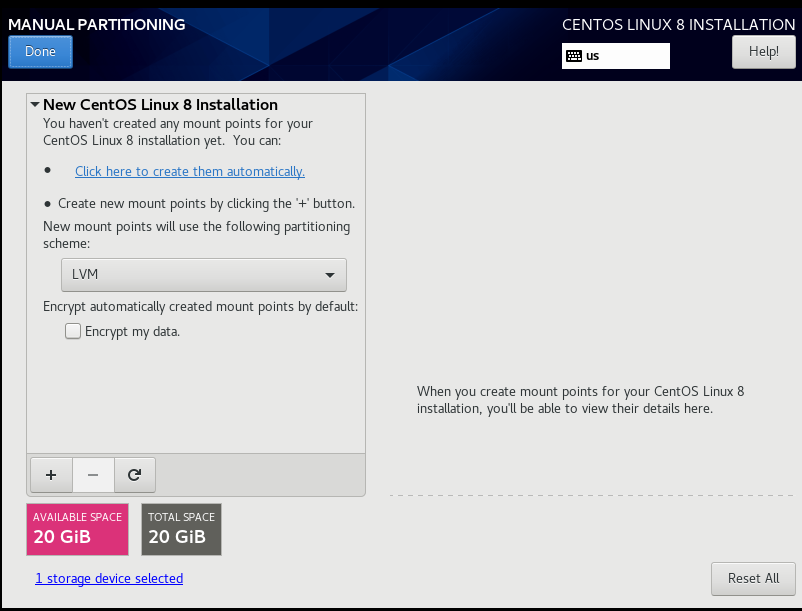Click the MANUAL PARTITIONING title
The height and width of the screenshot is (611, 802).
[97, 25]
